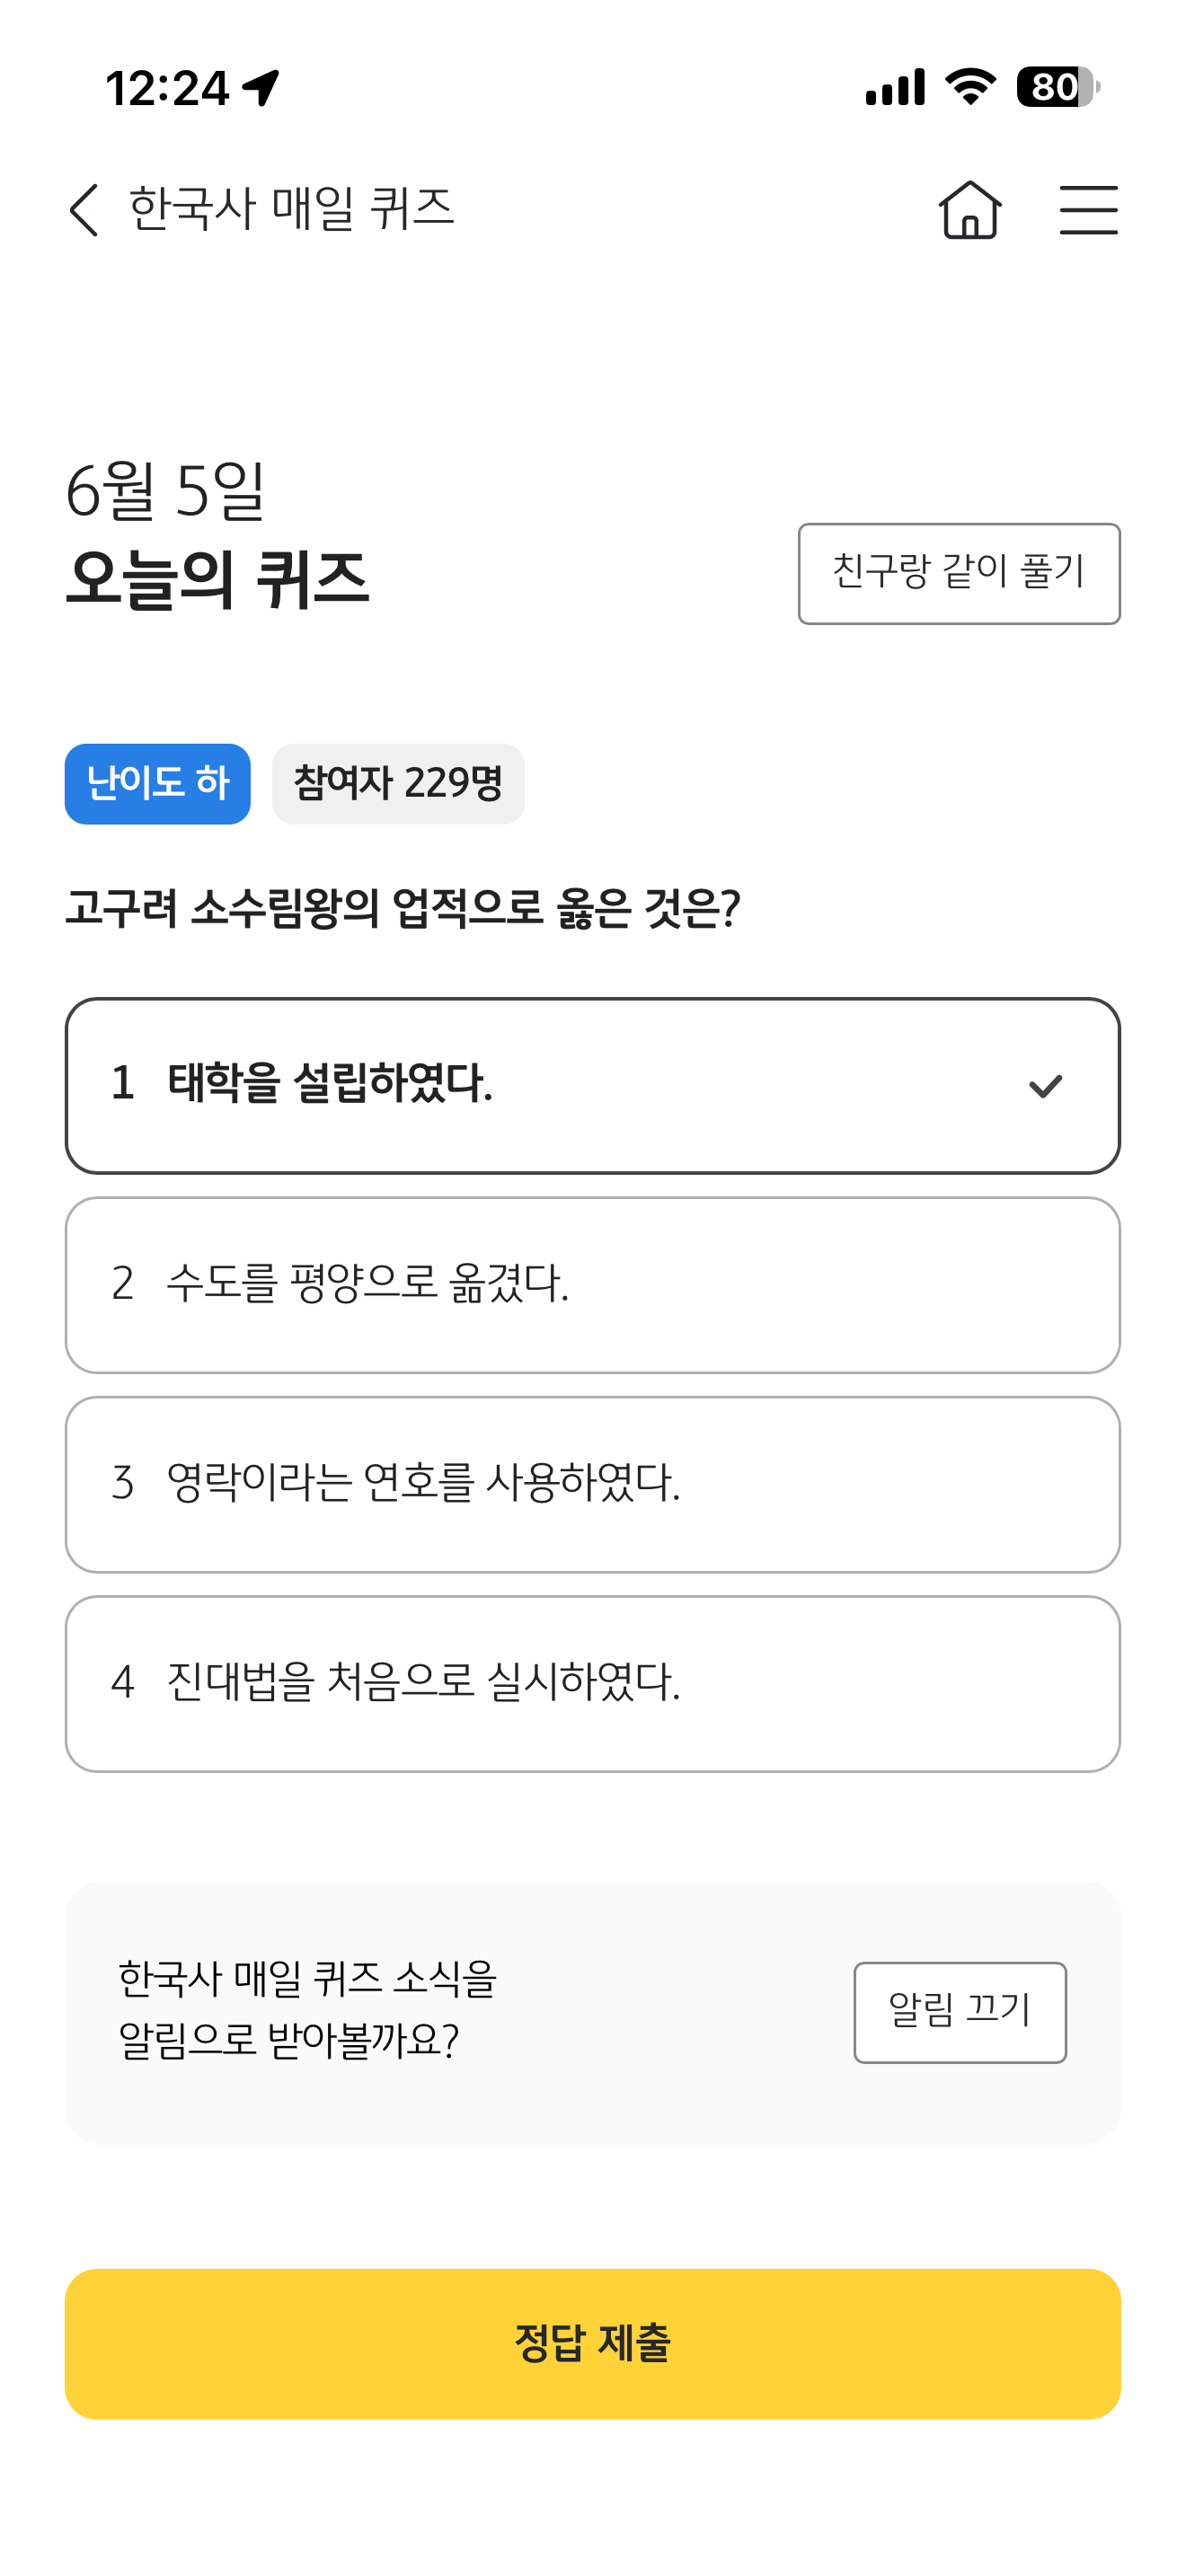Select answer 4 진대법을 처음으로 실시하였다
This screenshot has height=2576, width=1186.
tap(593, 1684)
